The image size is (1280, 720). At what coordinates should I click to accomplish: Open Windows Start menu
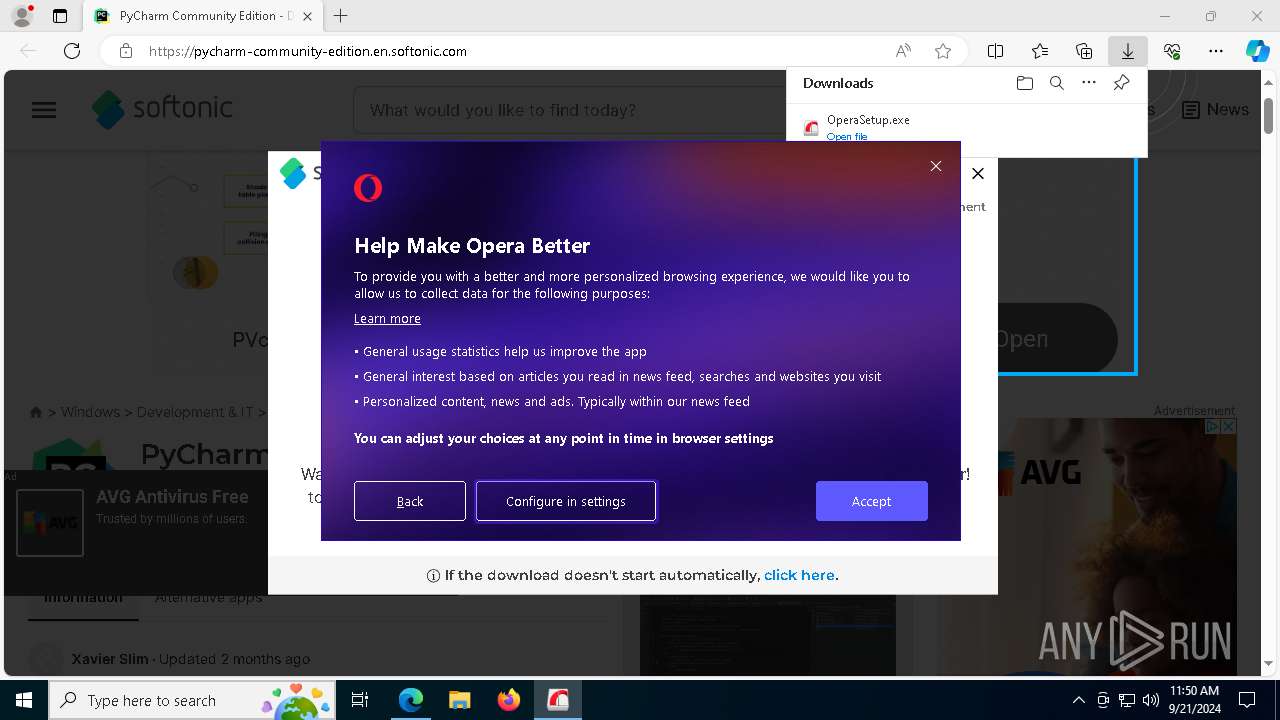(24, 700)
